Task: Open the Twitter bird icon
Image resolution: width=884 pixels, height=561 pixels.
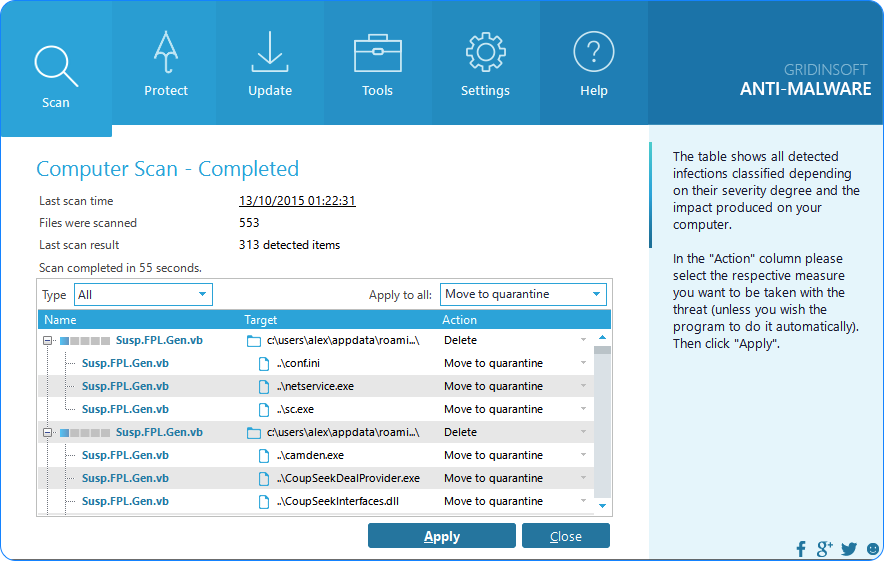Action: click(x=849, y=548)
